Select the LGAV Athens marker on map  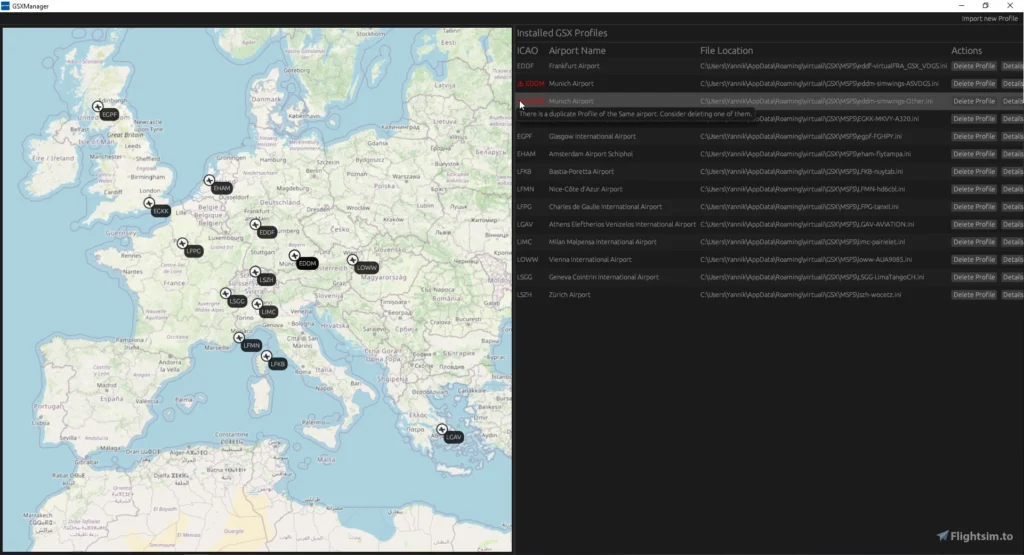click(x=442, y=430)
